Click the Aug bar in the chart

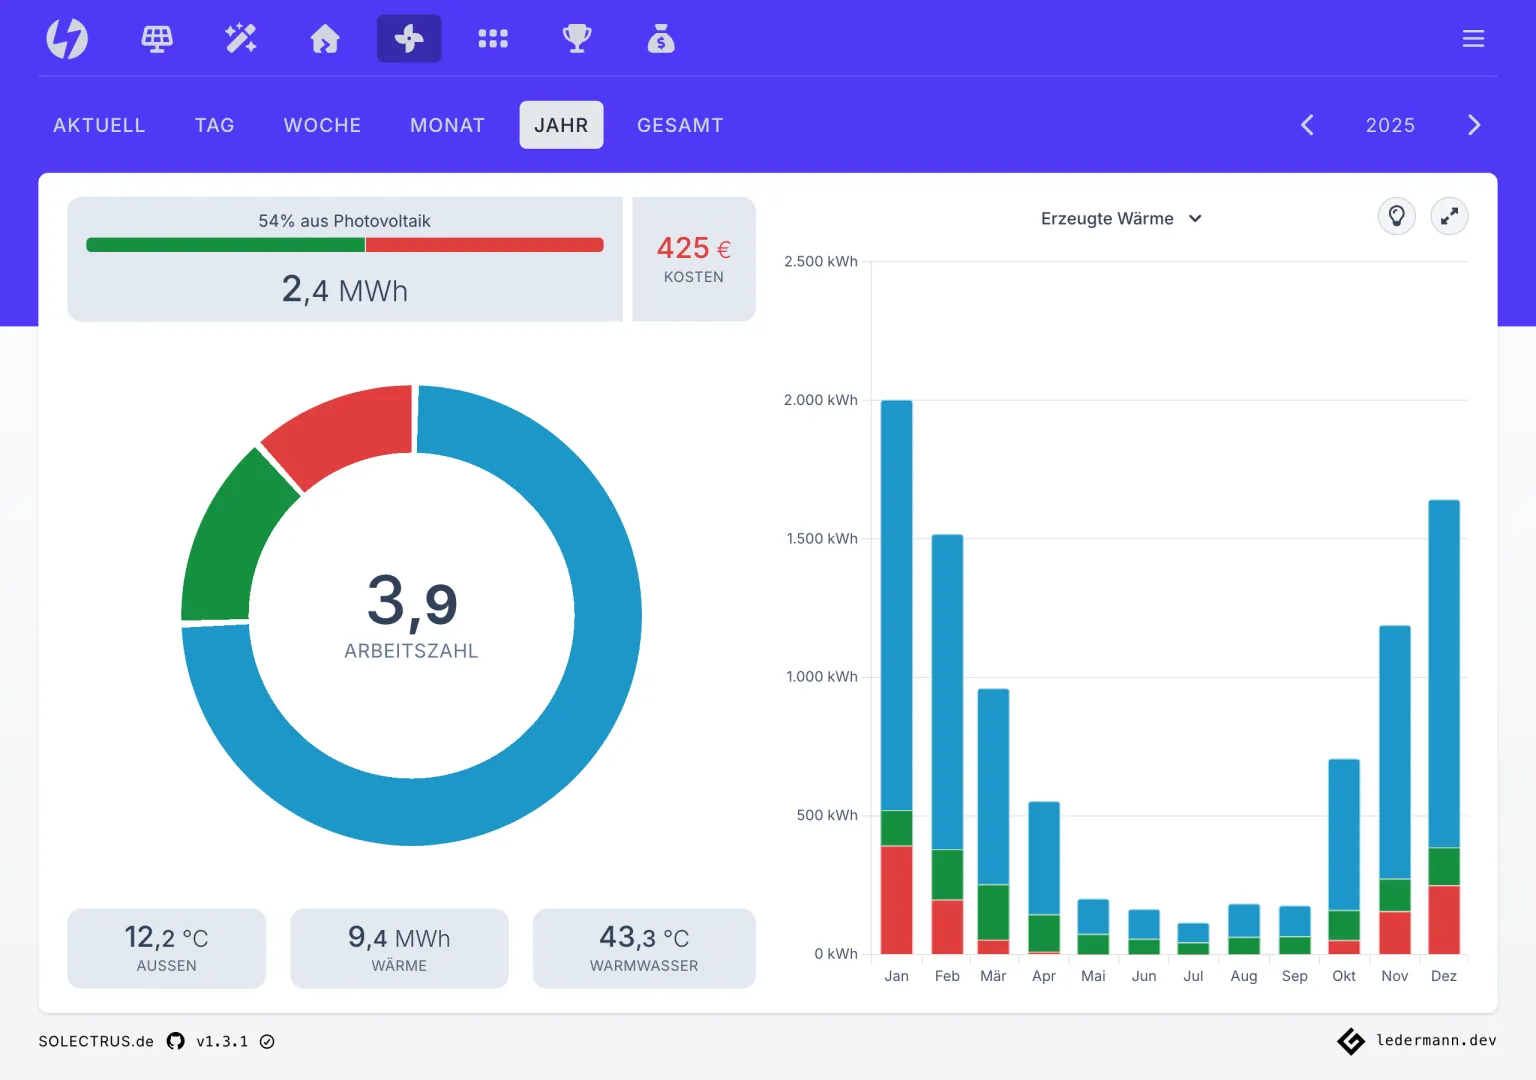[1244, 929]
